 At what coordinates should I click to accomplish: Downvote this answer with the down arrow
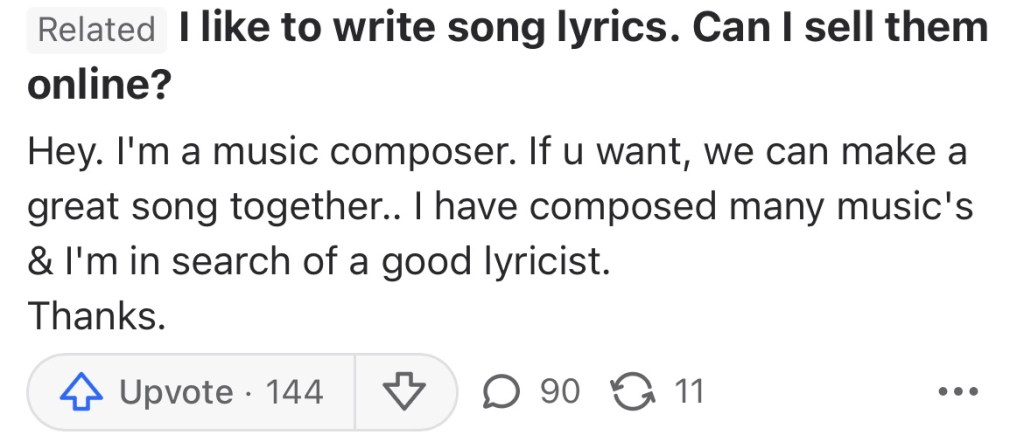point(404,392)
